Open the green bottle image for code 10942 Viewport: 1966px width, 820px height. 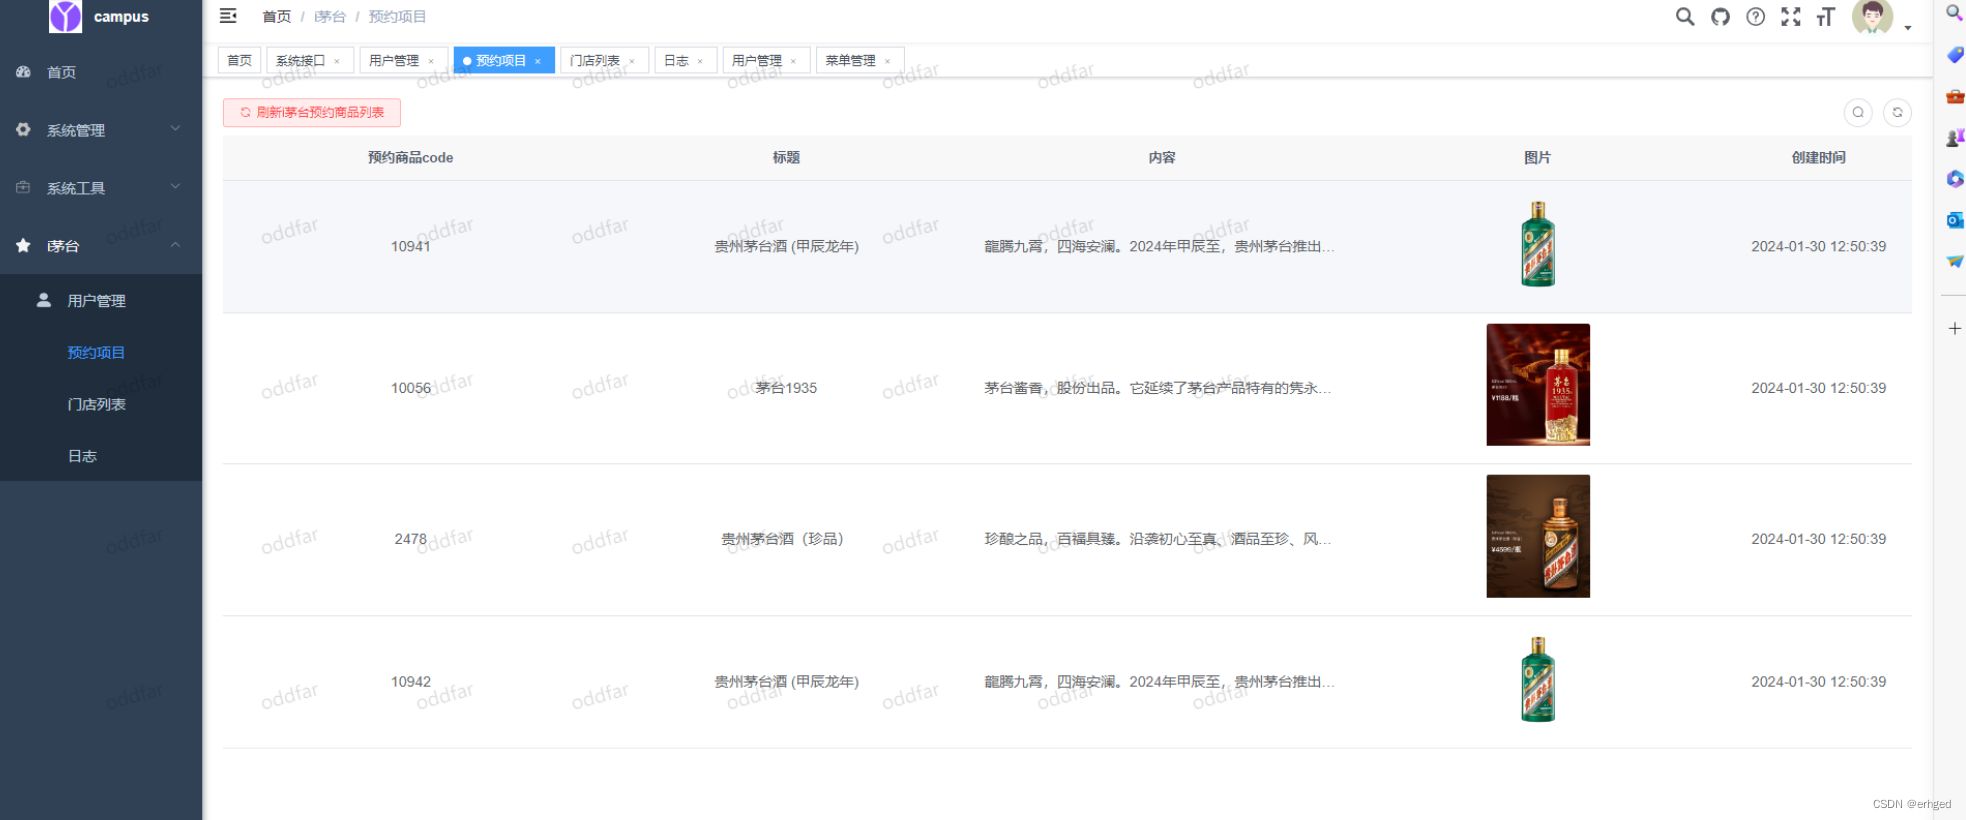[x=1538, y=679]
